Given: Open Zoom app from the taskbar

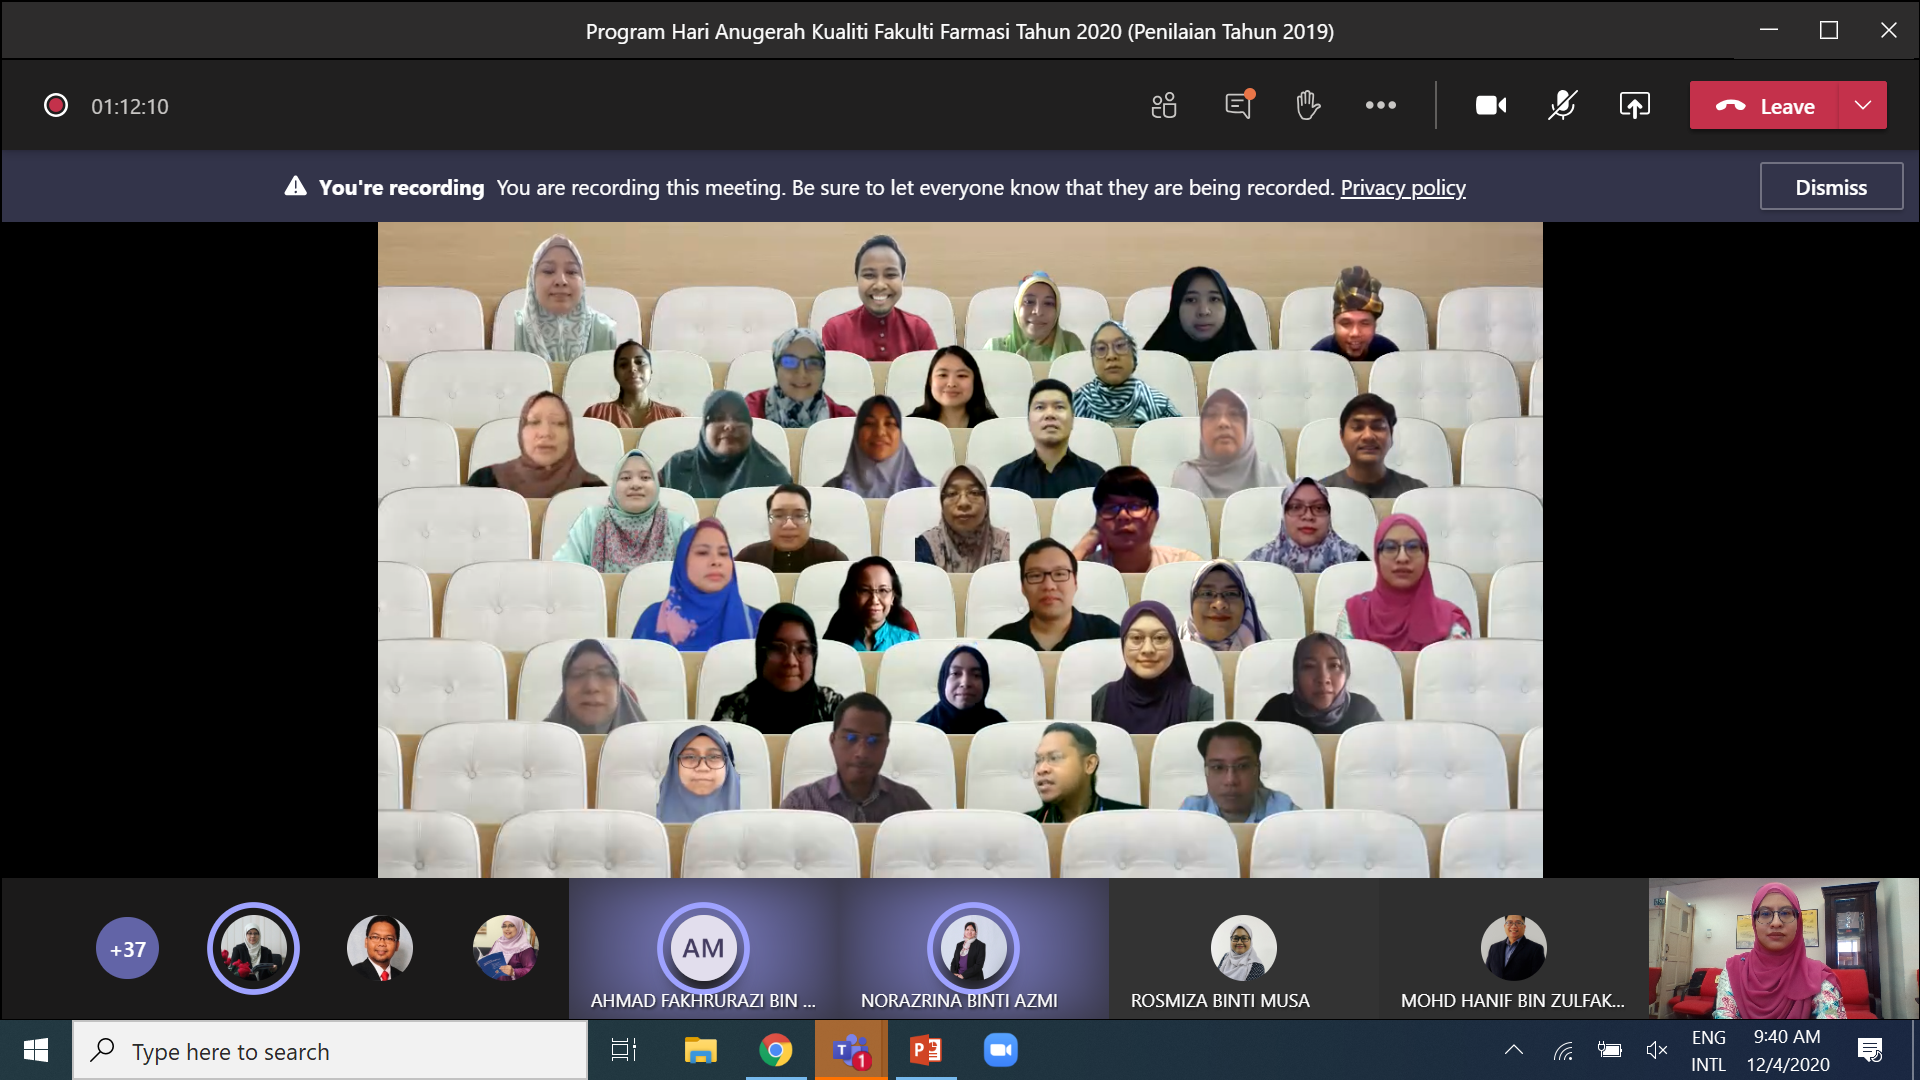Looking at the screenshot, I should (1000, 1050).
